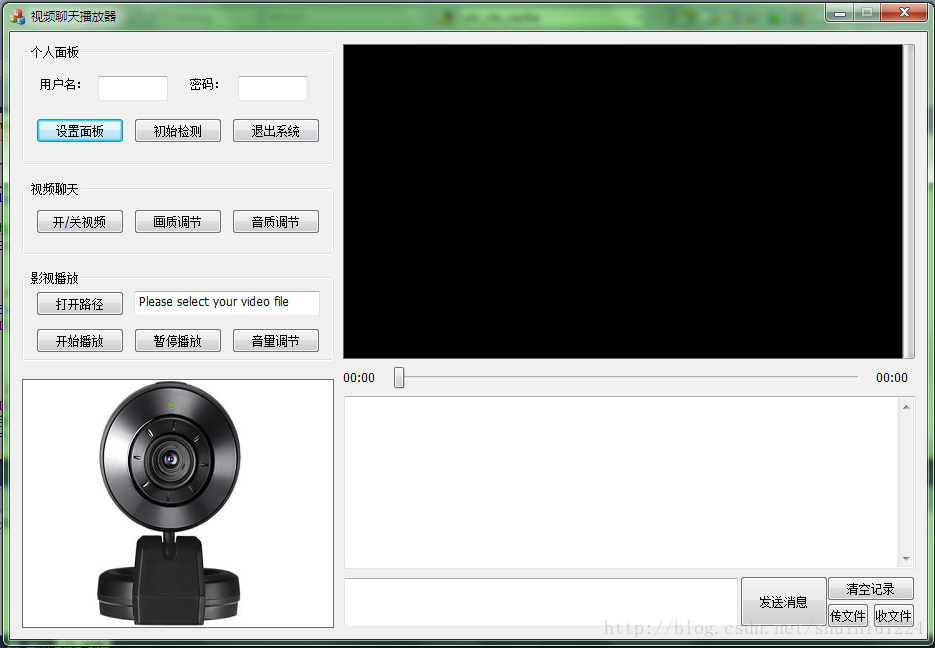Screen dimensions: 935x648
Task: Send a file with 传文件 button
Action: click(848, 615)
